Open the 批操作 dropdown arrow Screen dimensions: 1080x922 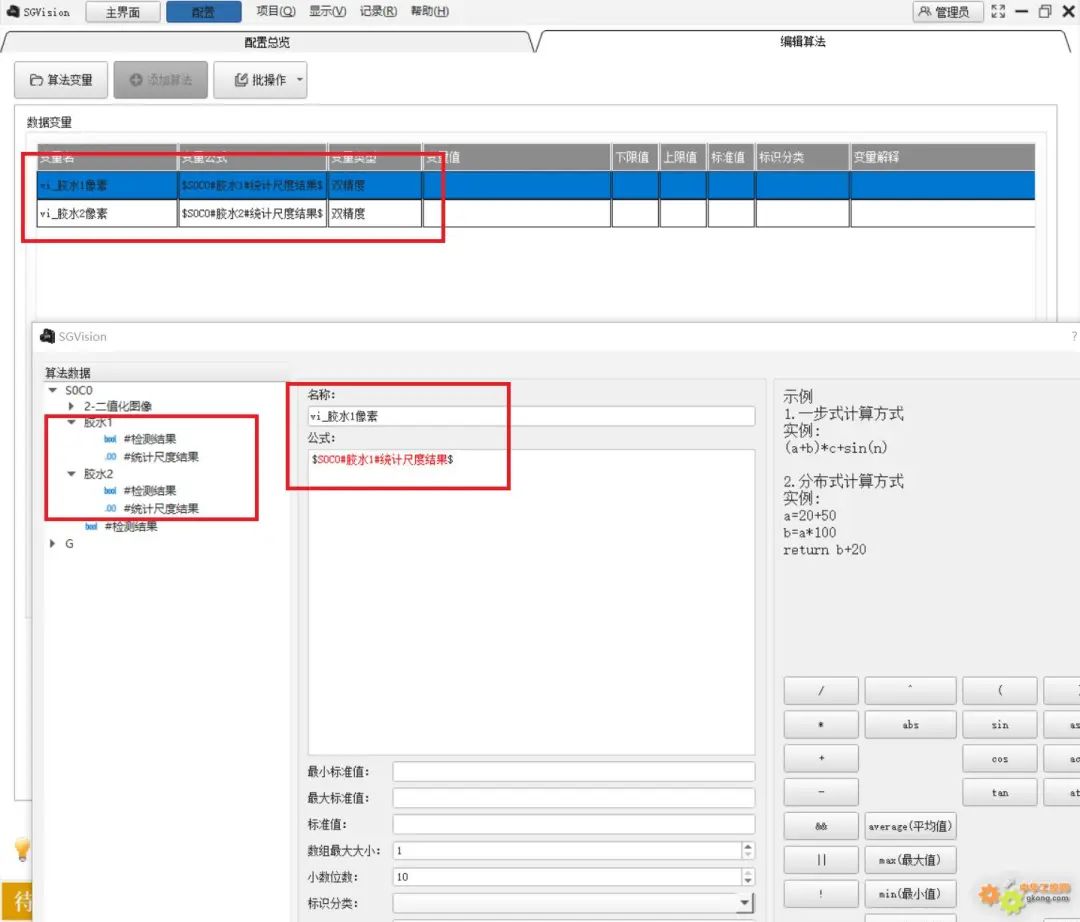tap(299, 79)
